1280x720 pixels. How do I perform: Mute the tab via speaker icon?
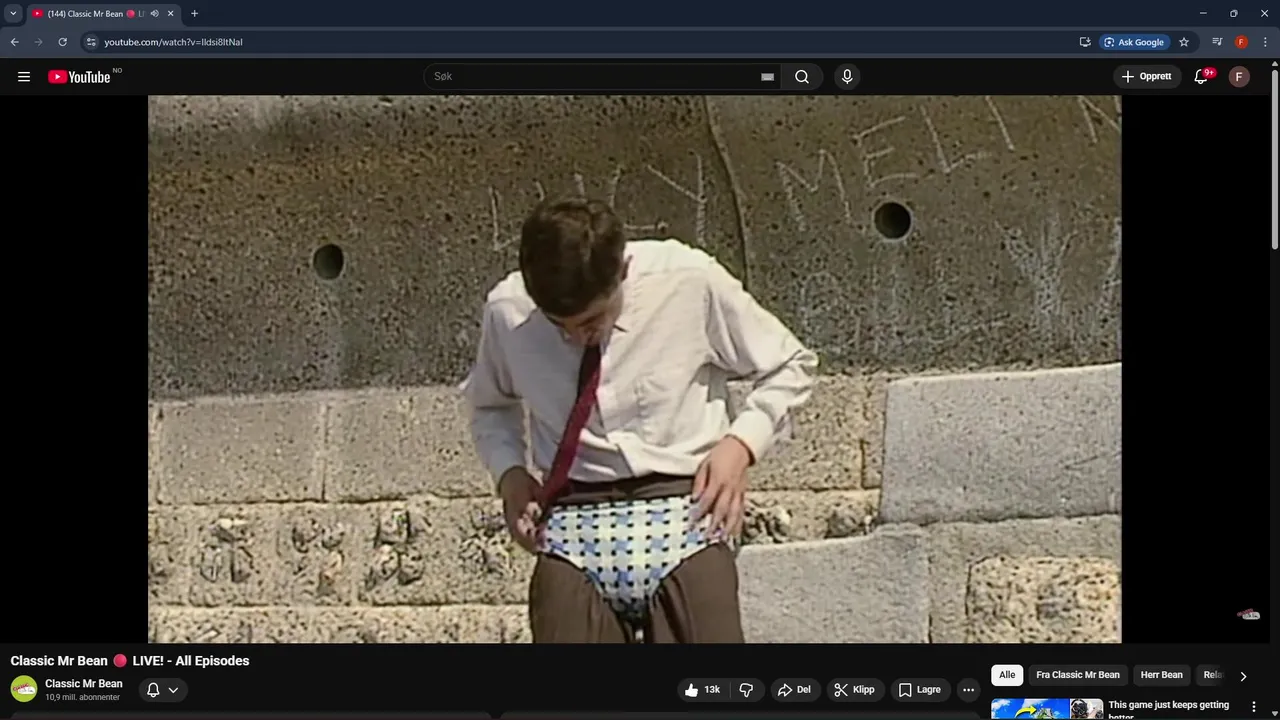[x=154, y=14]
